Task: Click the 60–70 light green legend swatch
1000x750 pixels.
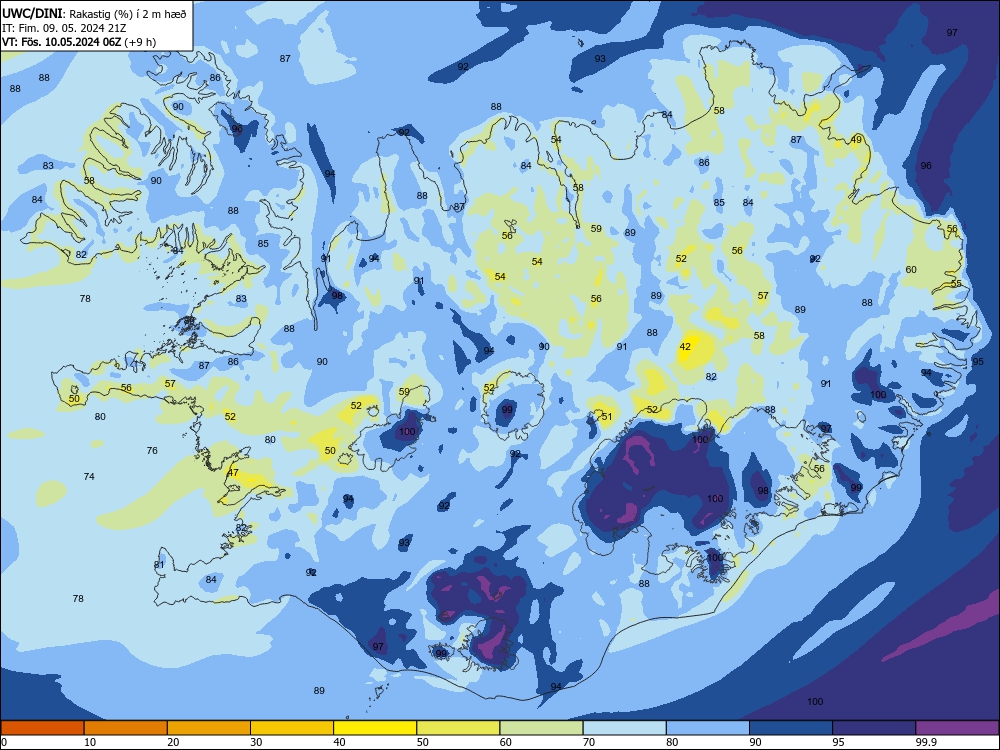Action: point(541,728)
